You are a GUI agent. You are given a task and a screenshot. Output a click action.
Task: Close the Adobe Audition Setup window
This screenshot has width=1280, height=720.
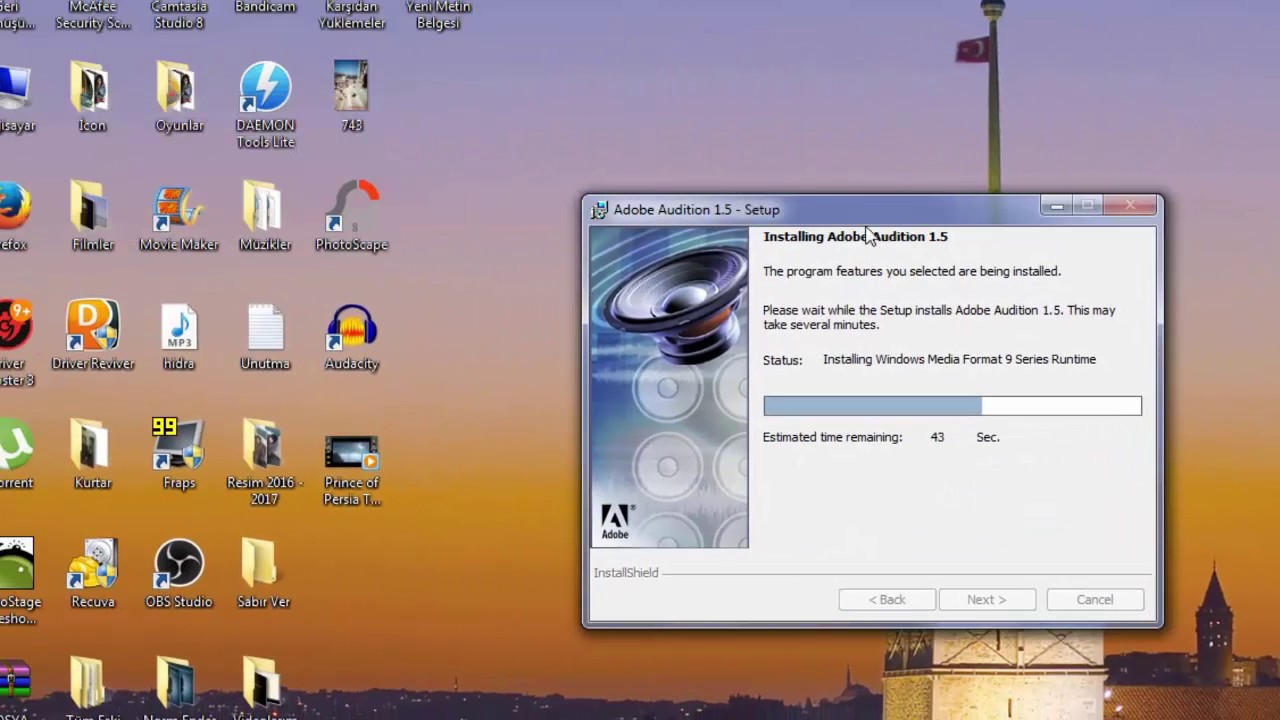1130,205
